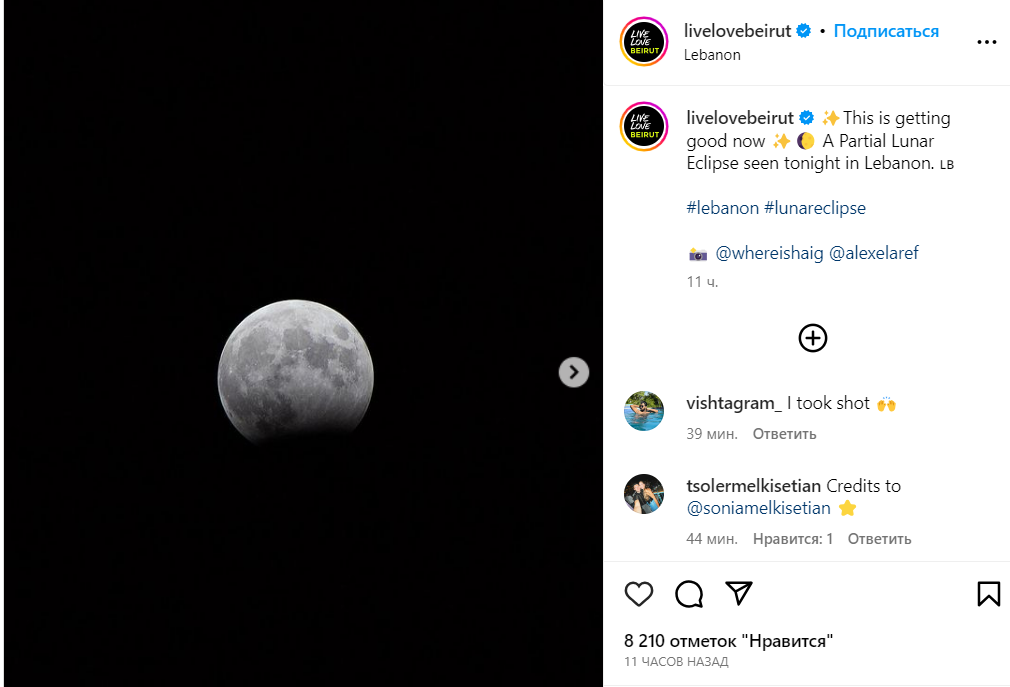Go to next photo with arrow
Viewport: 1010px width, 687px height.
573,372
